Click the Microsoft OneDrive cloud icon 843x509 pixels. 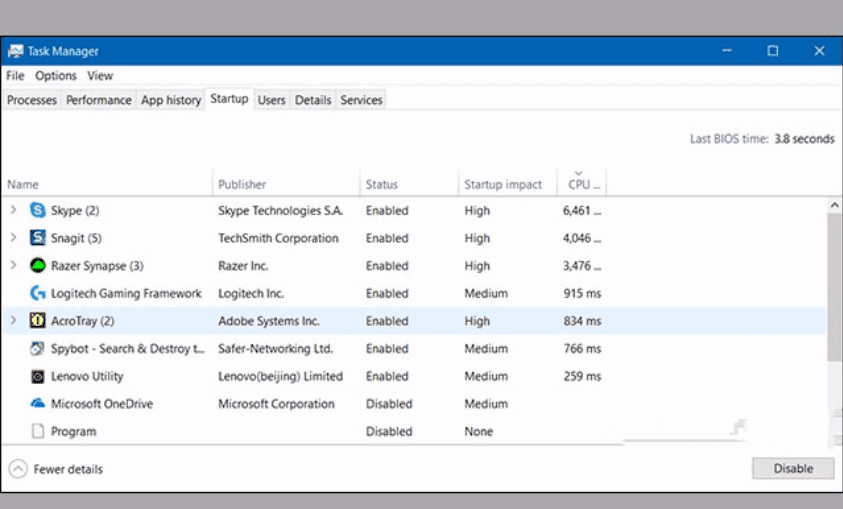(38, 403)
